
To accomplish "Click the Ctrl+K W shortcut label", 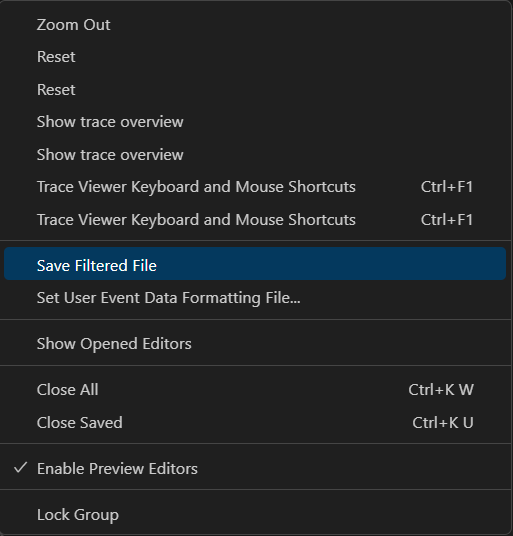I will click(441, 390).
